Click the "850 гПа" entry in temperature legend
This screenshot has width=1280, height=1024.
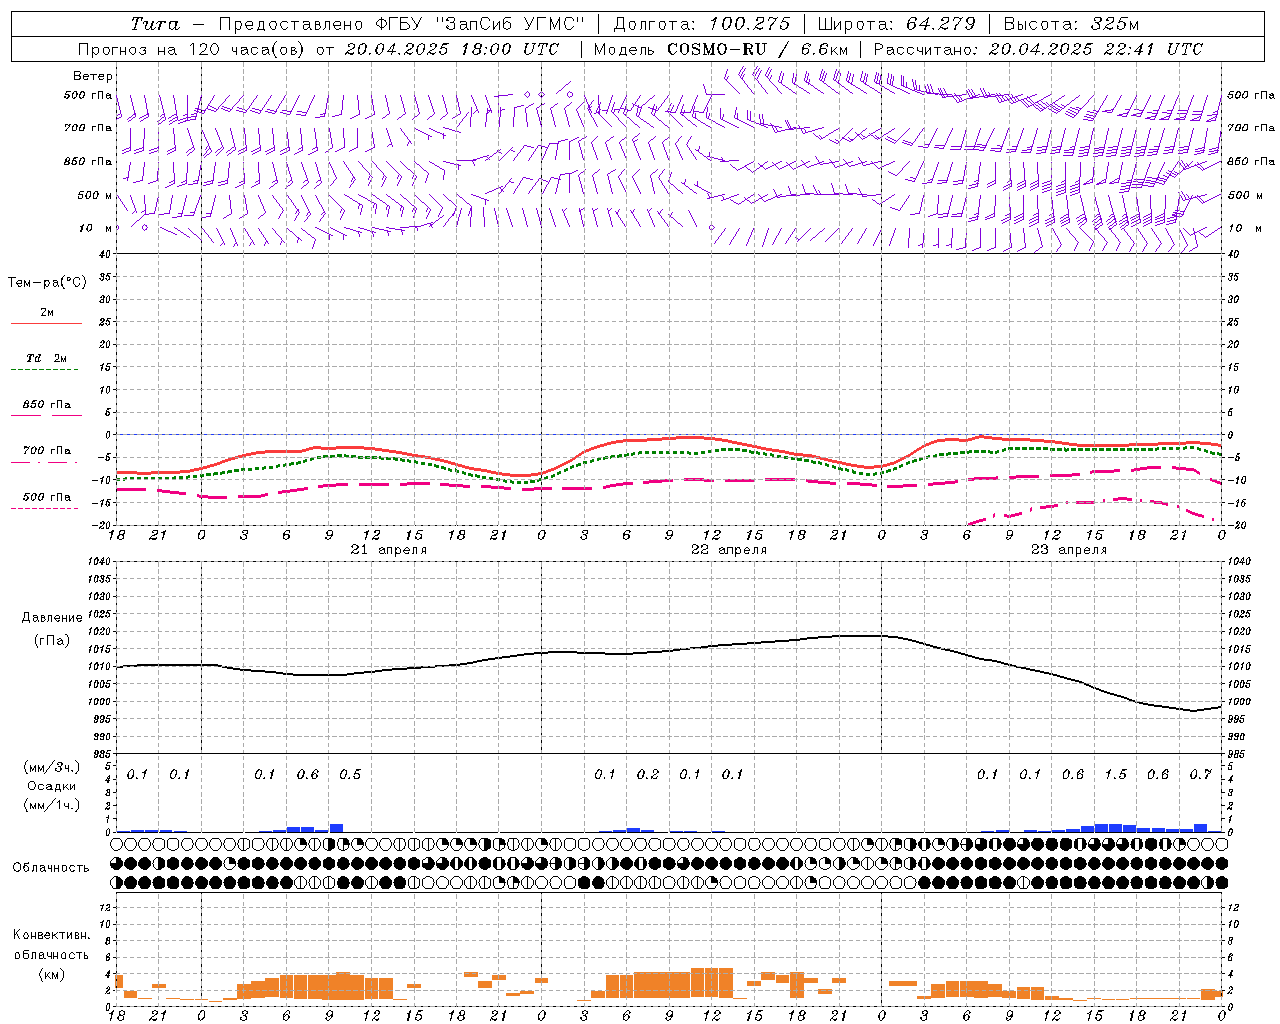pyautogui.click(x=47, y=405)
